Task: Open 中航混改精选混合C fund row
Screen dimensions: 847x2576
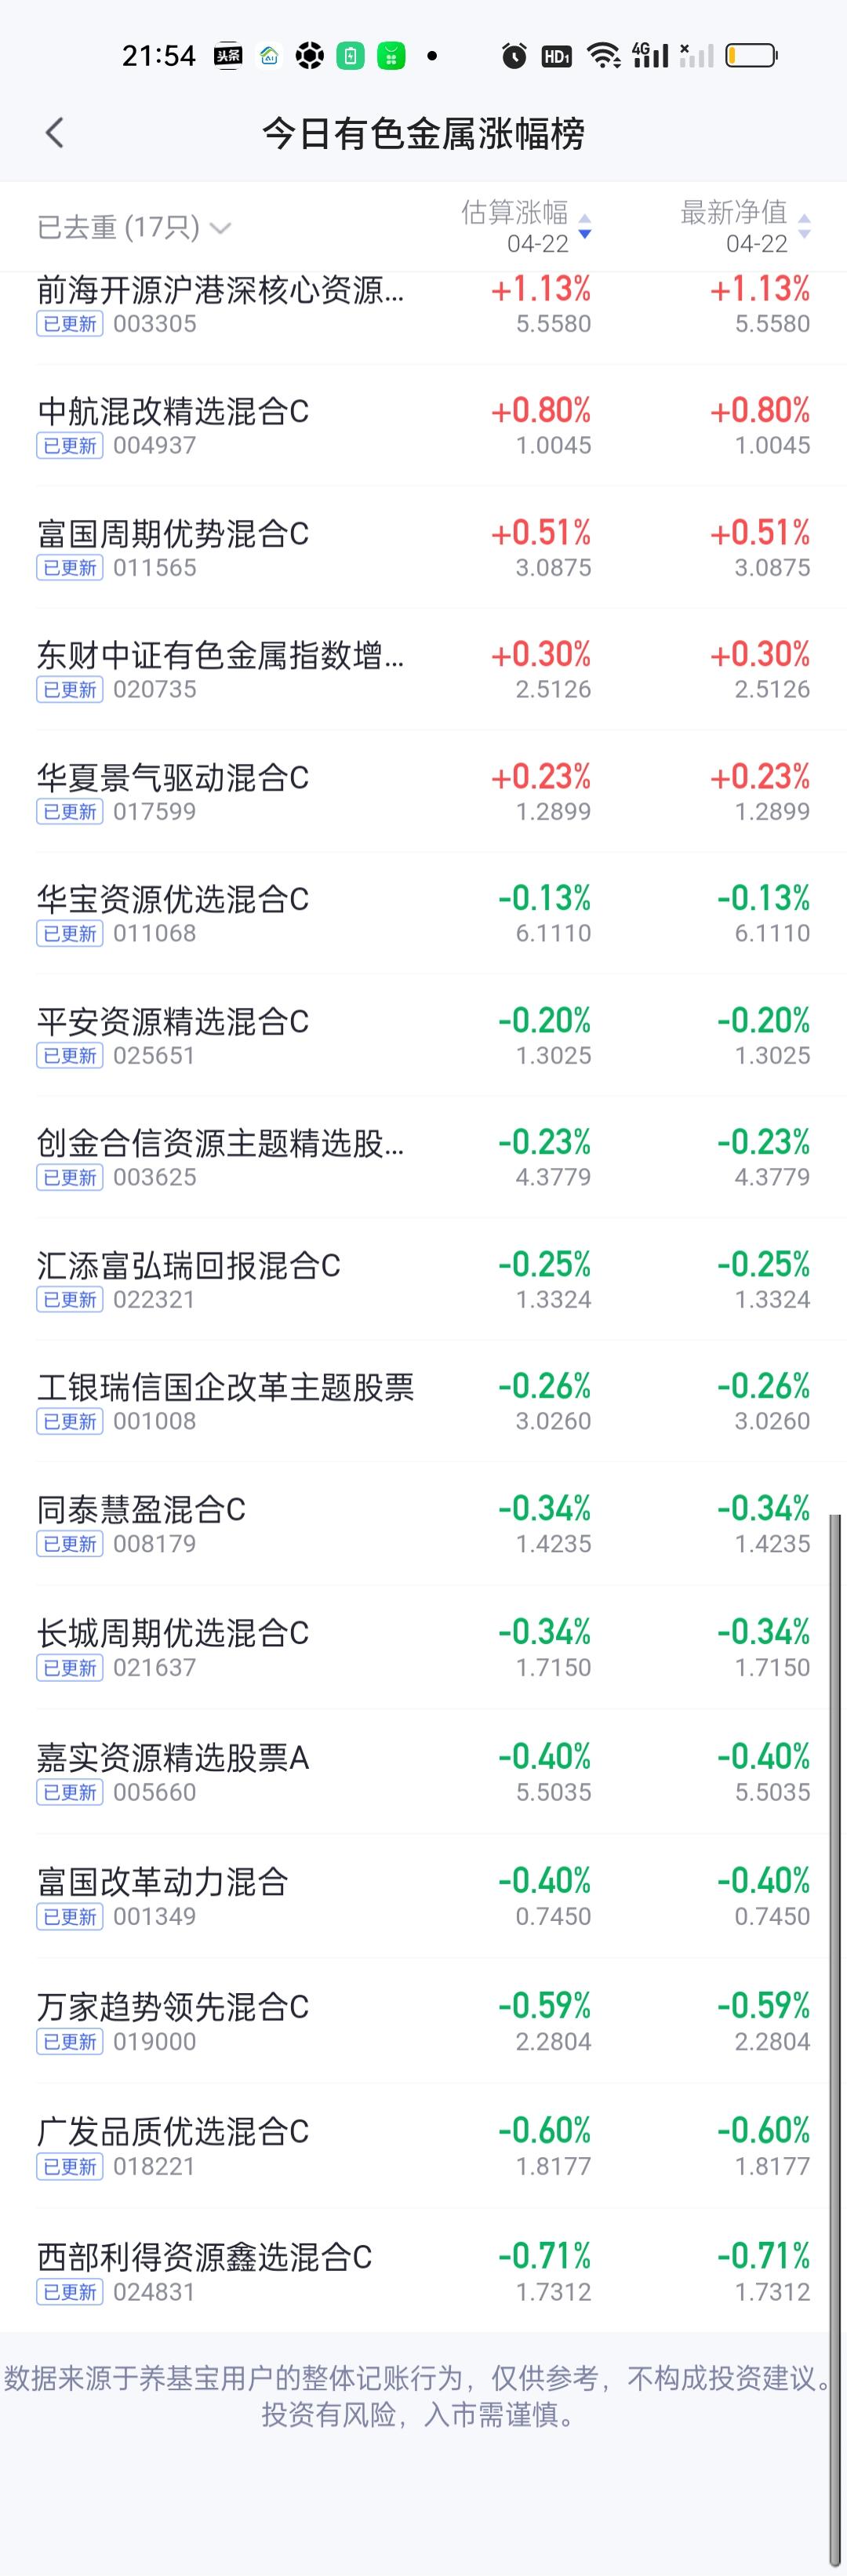Action: [423, 426]
